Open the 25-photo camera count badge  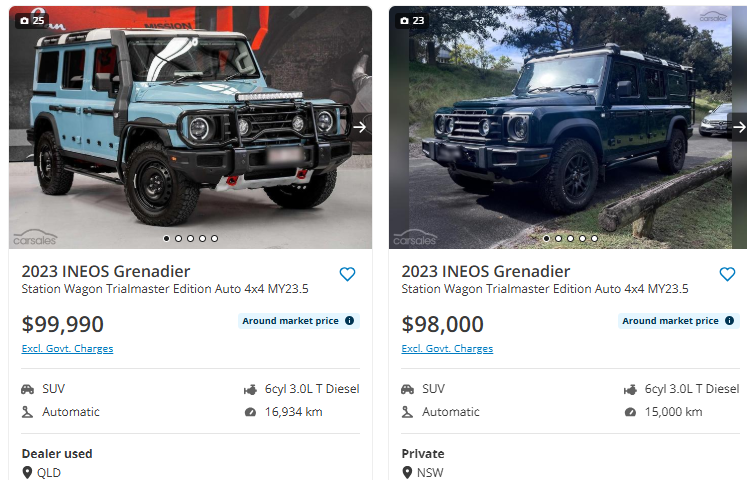coord(30,20)
